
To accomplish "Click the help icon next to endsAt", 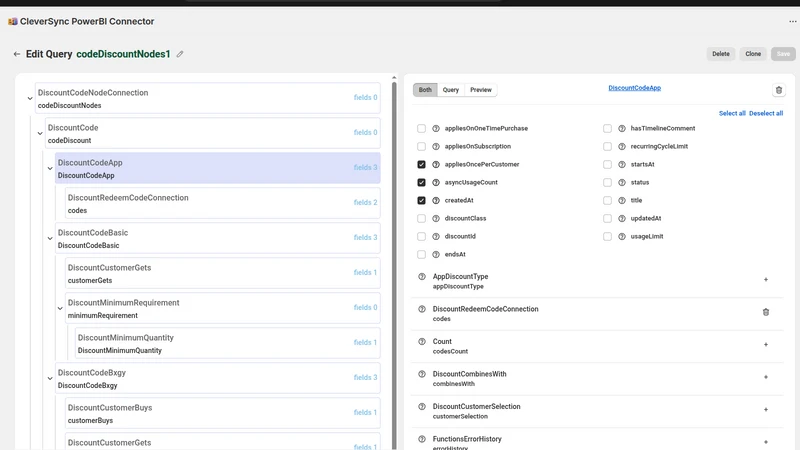I will tap(436, 255).
